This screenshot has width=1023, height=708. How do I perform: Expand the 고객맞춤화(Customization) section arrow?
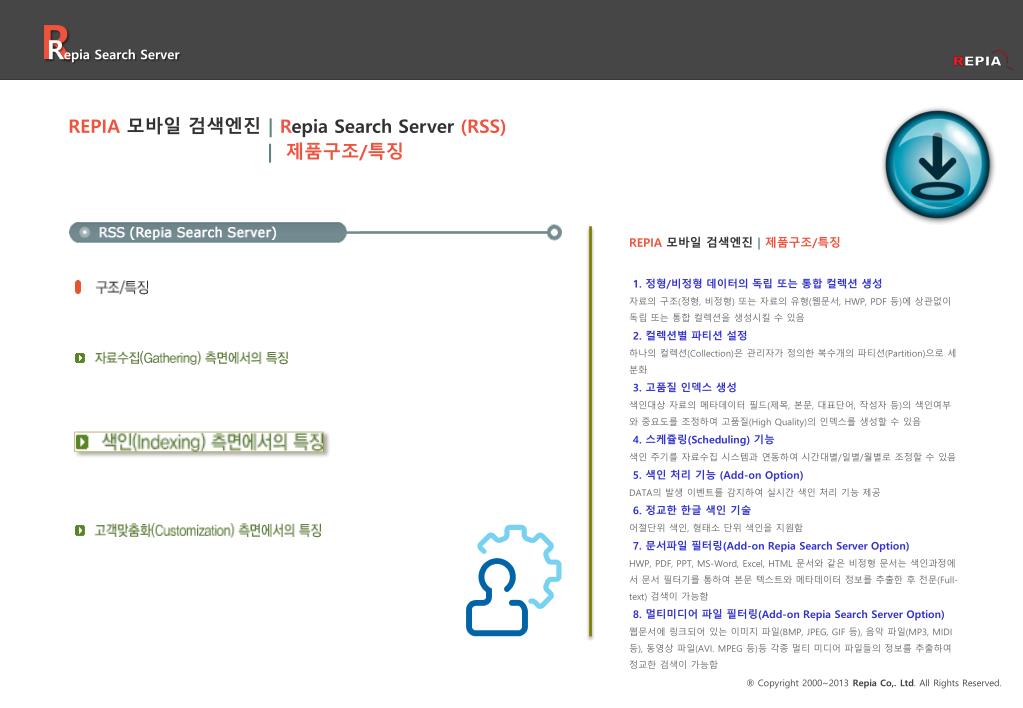pyautogui.click(x=81, y=530)
